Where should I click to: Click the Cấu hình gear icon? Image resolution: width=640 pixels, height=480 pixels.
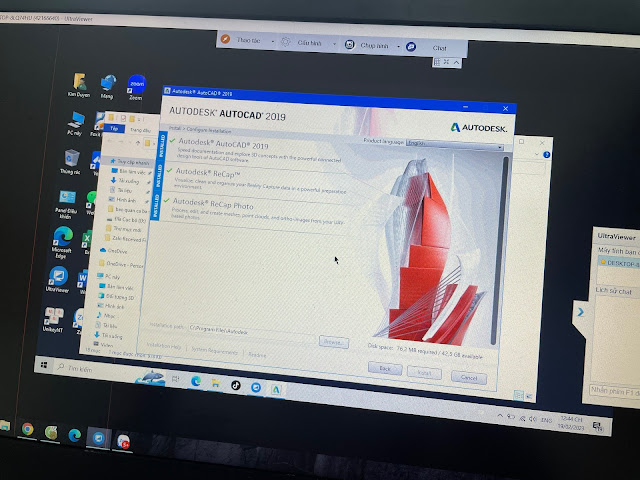(286, 42)
